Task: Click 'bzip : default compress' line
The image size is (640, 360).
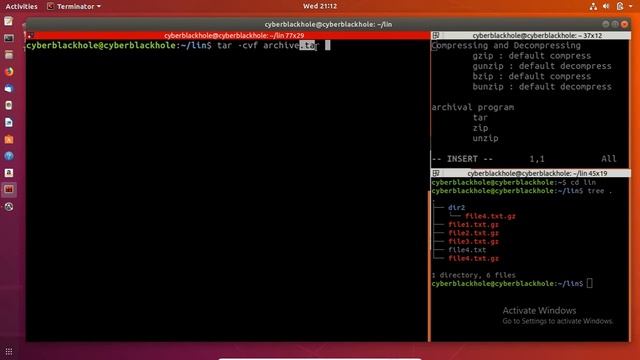Action: pos(531,76)
